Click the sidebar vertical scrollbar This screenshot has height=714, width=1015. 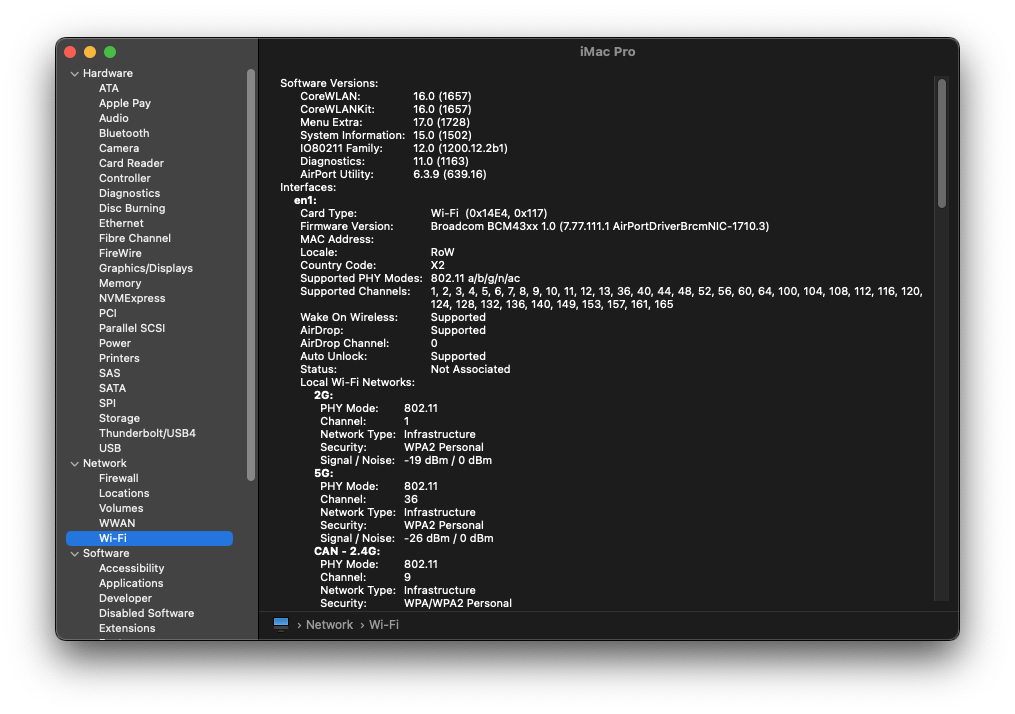[251, 274]
